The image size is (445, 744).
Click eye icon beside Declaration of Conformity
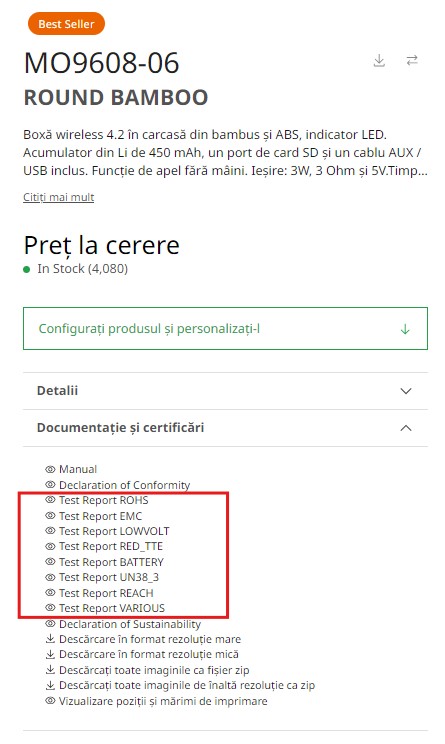point(50,485)
